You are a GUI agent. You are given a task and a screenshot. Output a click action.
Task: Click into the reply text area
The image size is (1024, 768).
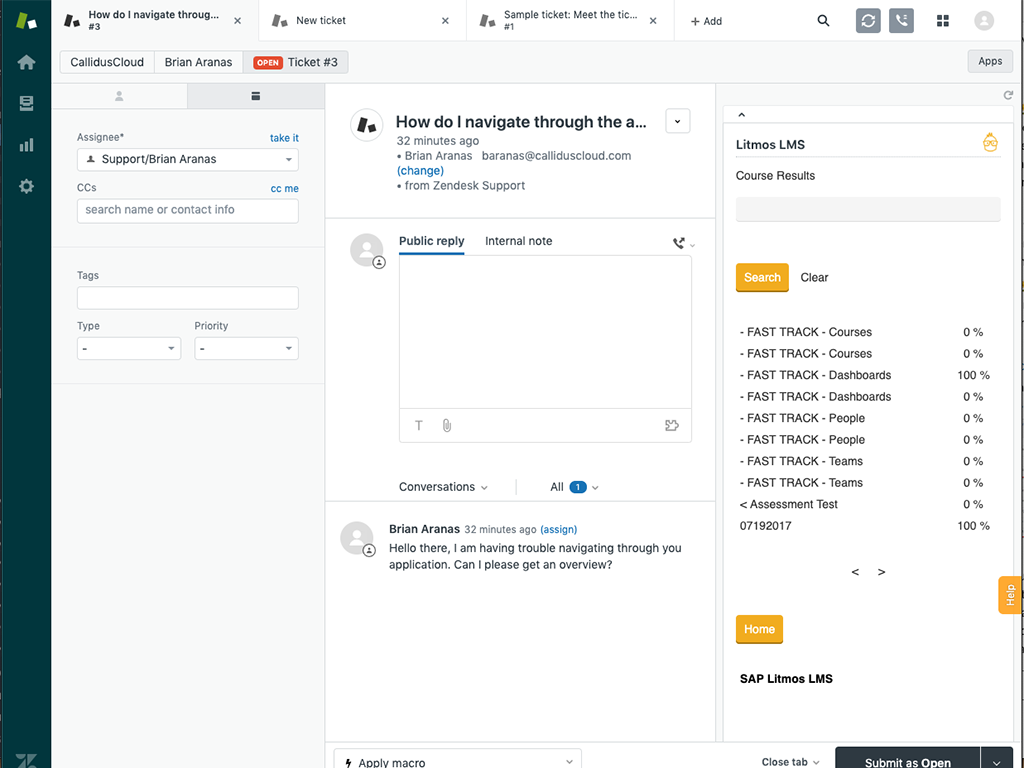545,332
